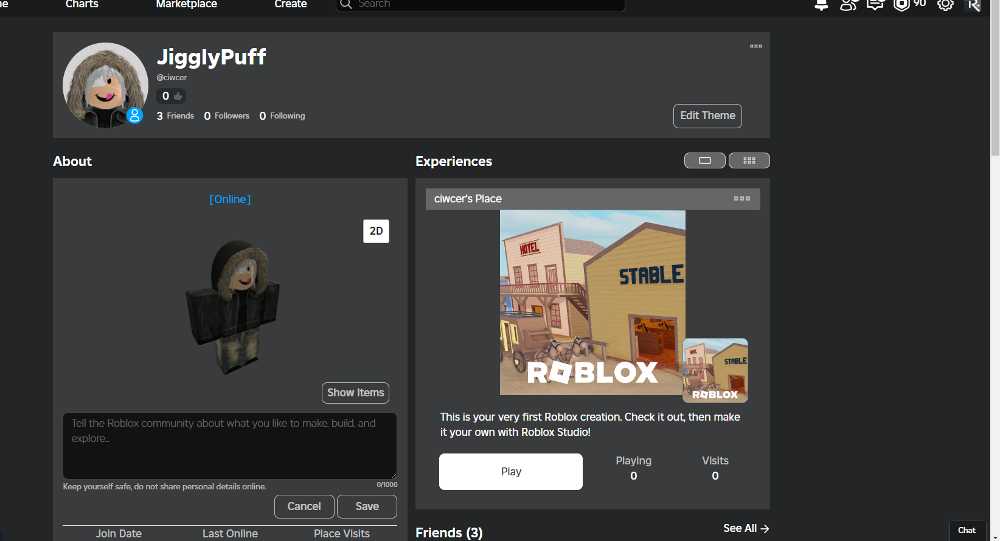The height and width of the screenshot is (541, 1000).
Task: Open the friends icon in top bar
Action: click(848, 5)
